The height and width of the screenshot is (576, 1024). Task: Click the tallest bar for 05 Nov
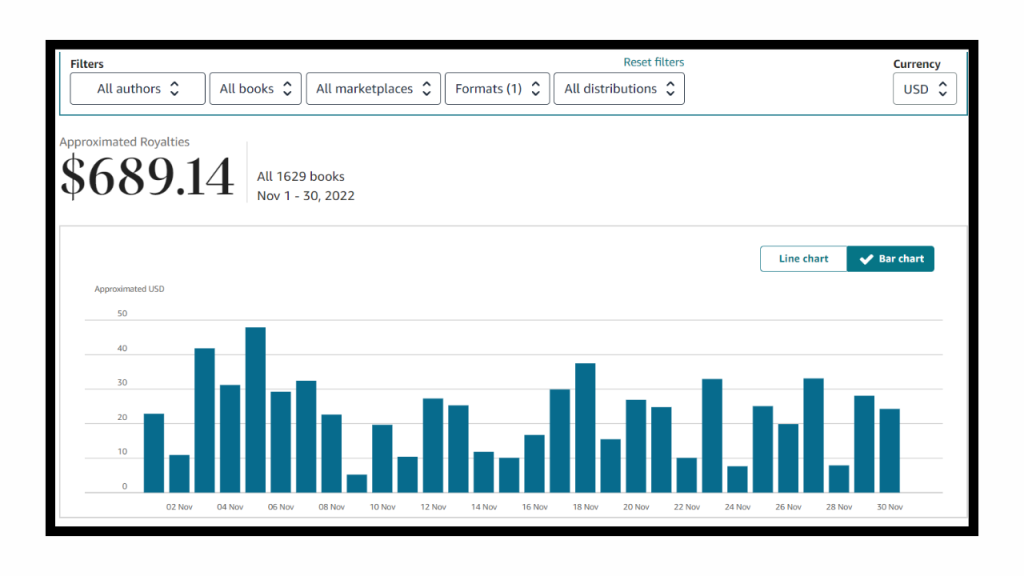click(255, 410)
